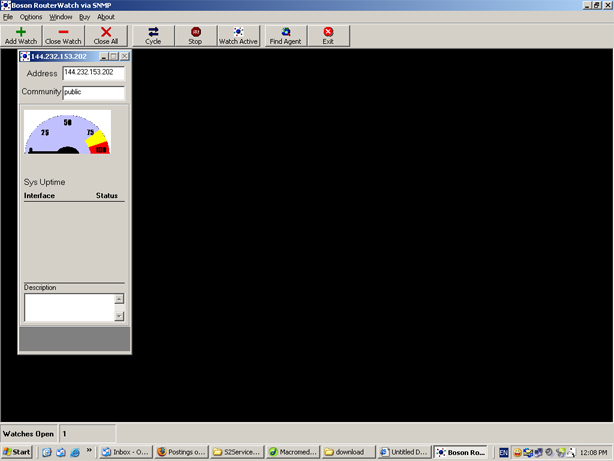Minimize the 144.232.153.202 watch window

pyautogui.click(x=104, y=56)
